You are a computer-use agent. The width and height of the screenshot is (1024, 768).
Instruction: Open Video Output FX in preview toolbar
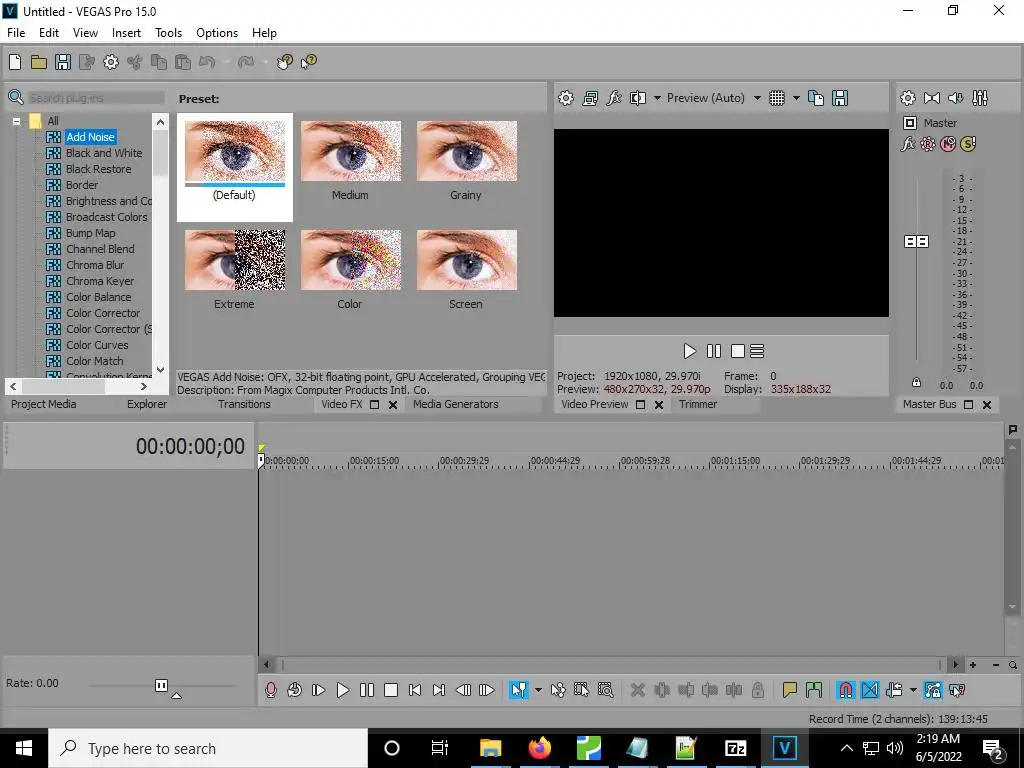[614, 98]
